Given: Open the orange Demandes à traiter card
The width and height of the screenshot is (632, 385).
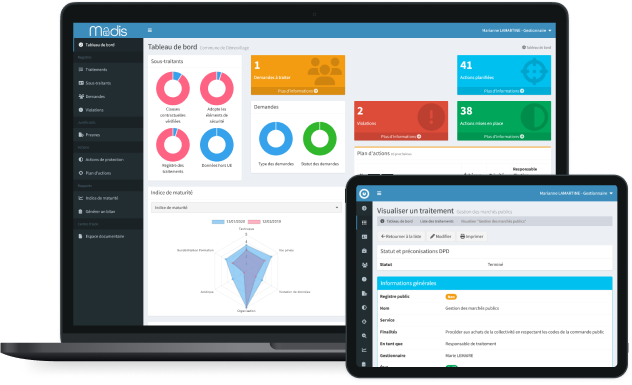Looking at the screenshot, I should (298, 75).
